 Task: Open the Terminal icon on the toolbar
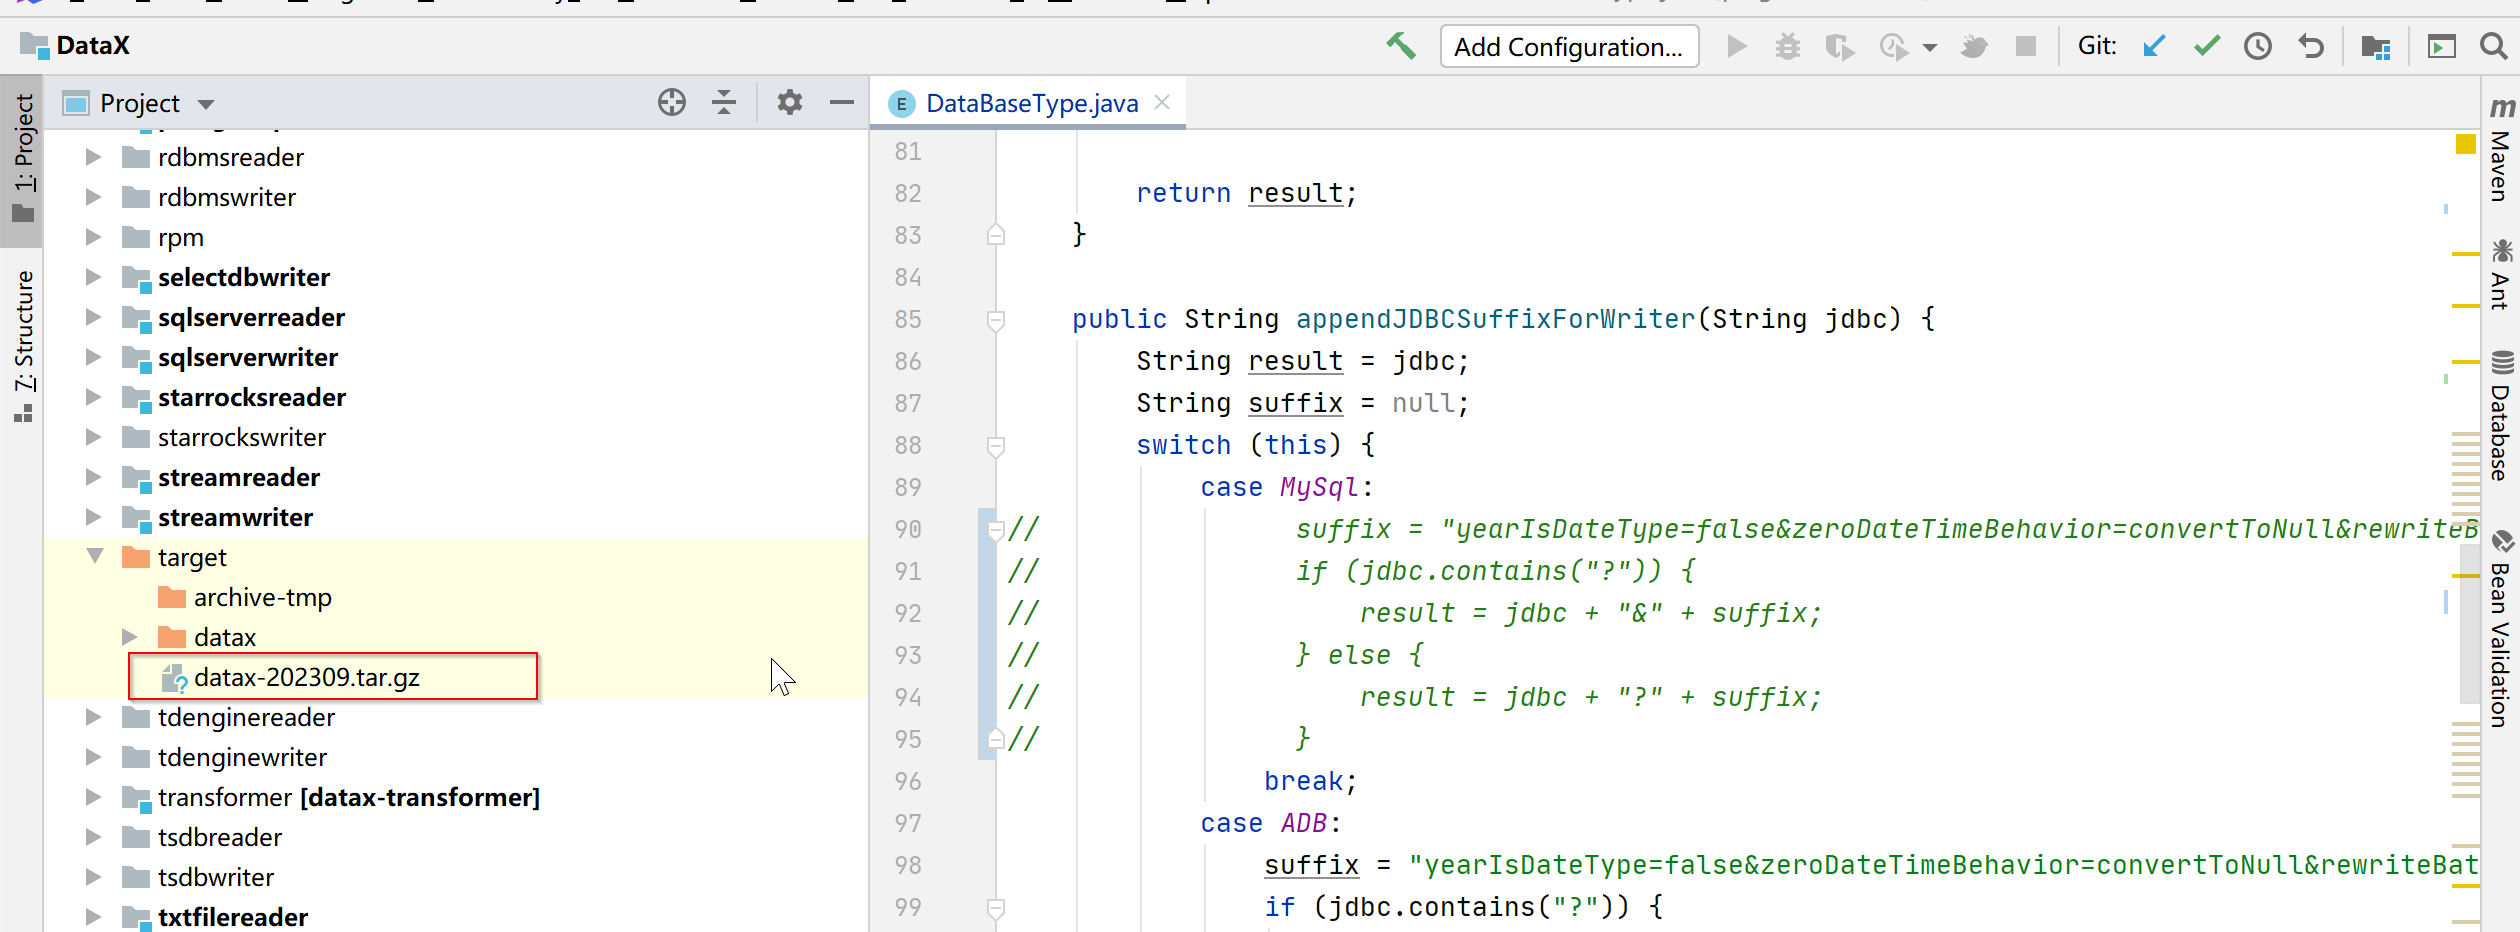[2441, 46]
